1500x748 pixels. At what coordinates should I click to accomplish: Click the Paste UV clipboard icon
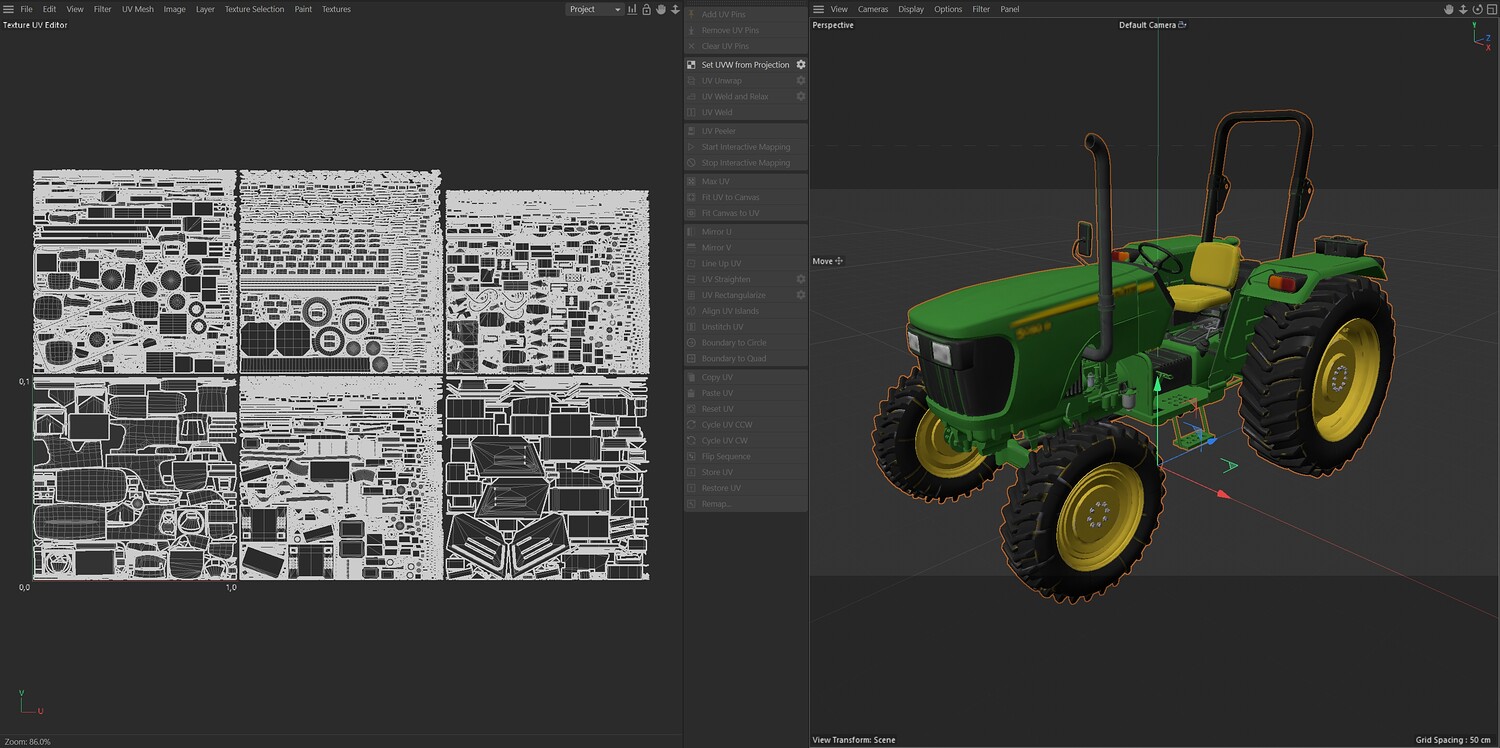point(691,393)
